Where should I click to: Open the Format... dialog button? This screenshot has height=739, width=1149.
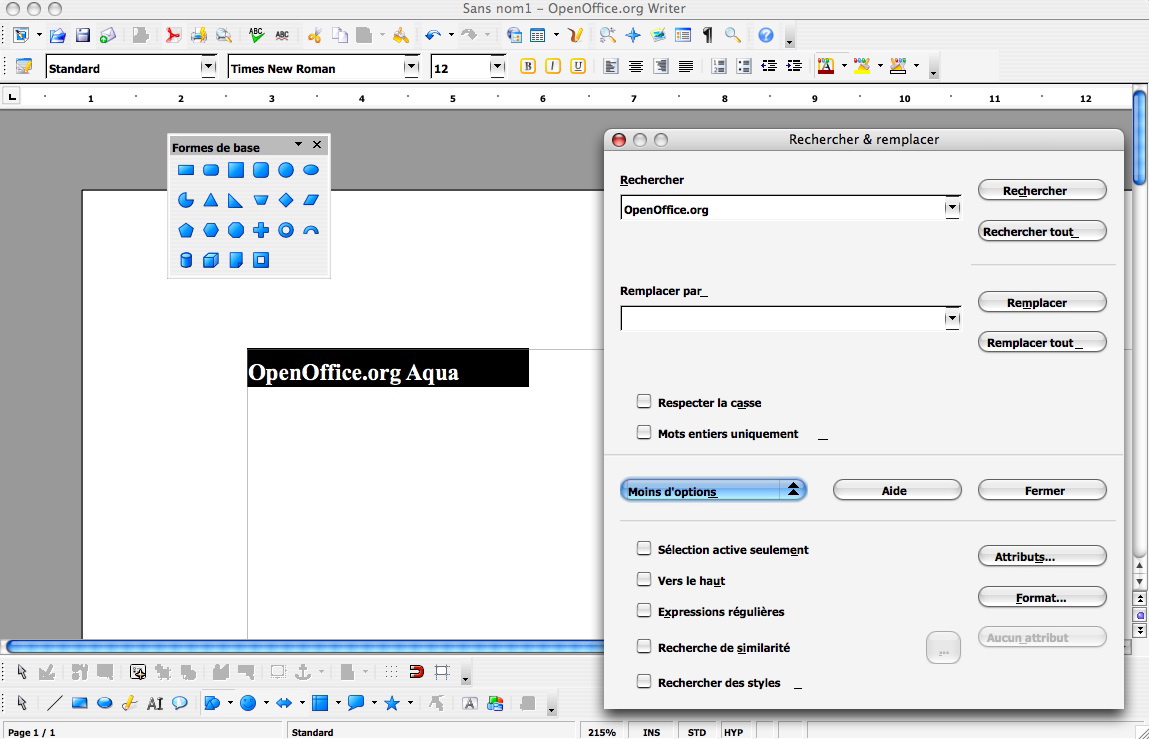pos(1042,598)
